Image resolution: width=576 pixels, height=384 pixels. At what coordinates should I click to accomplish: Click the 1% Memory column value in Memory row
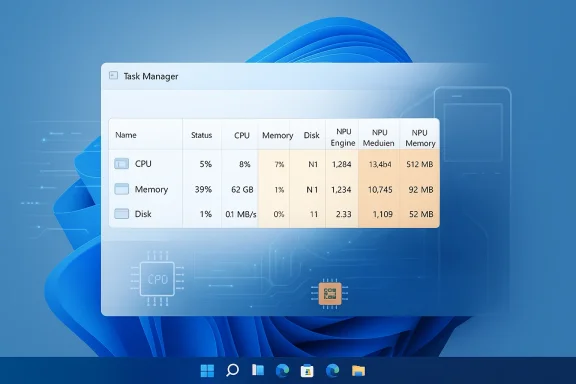coord(279,190)
